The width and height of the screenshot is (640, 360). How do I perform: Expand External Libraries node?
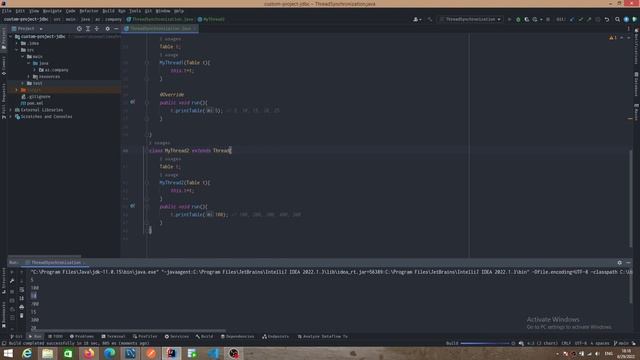click(11, 110)
